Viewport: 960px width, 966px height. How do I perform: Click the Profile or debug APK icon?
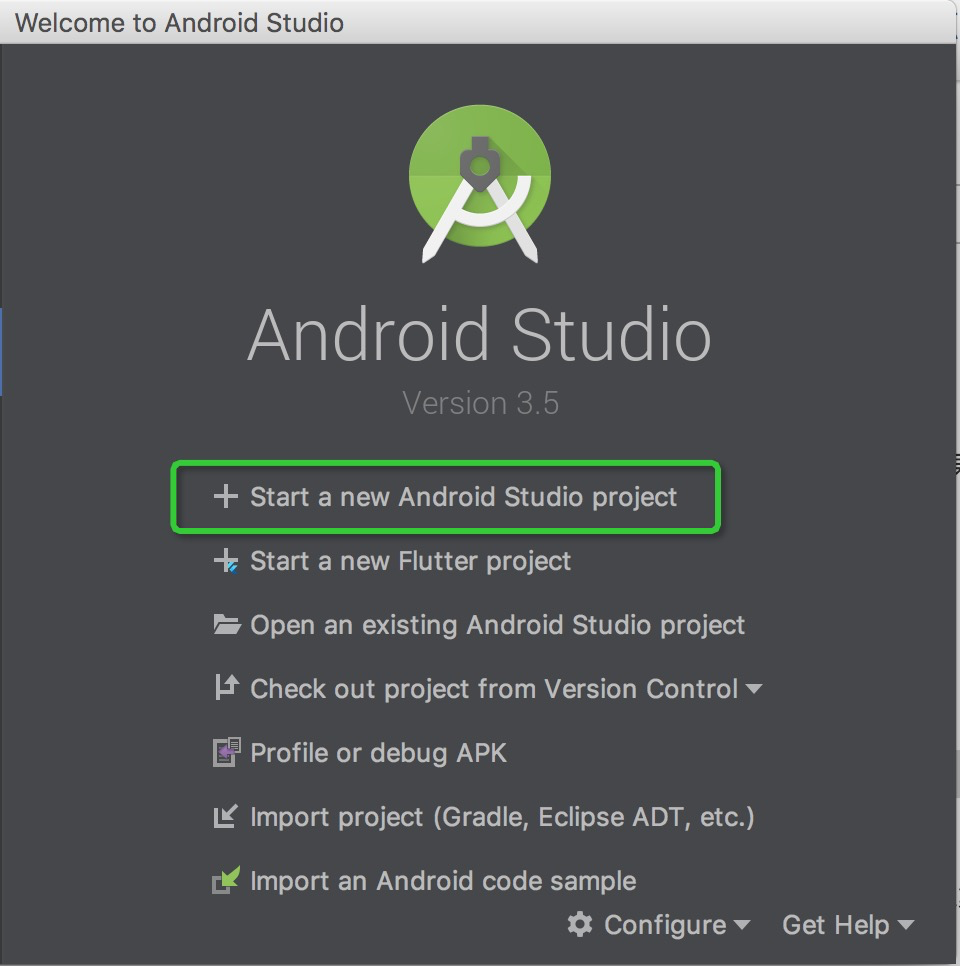click(226, 752)
